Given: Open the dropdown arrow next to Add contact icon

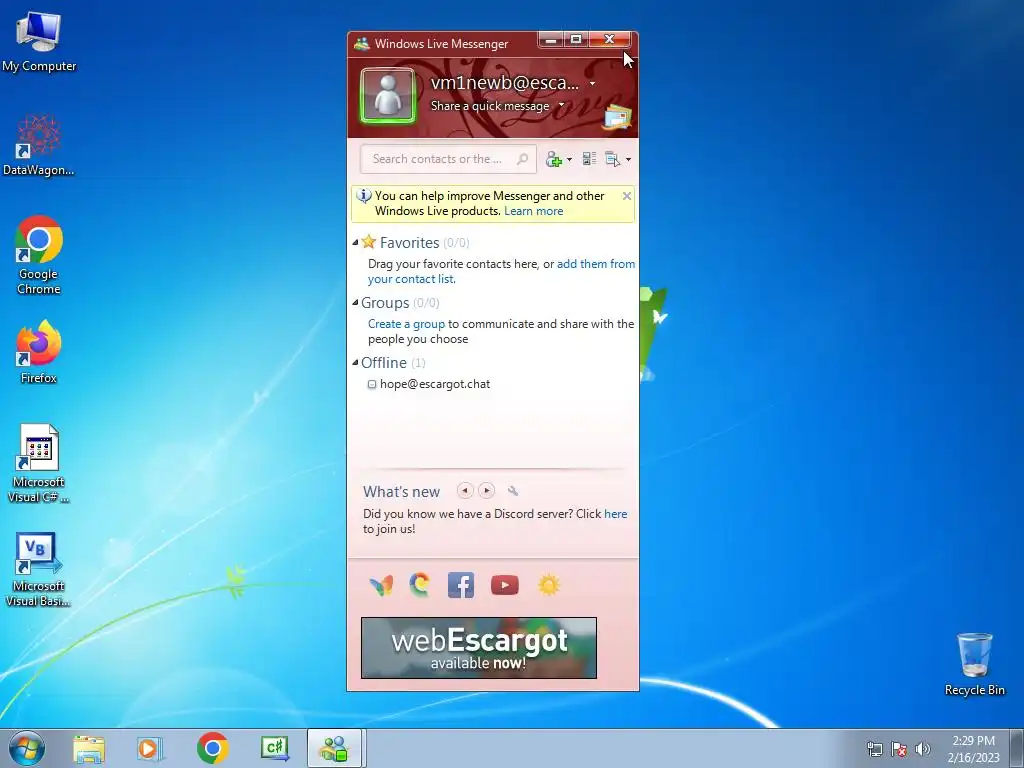Looking at the screenshot, I should click(569, 159).
